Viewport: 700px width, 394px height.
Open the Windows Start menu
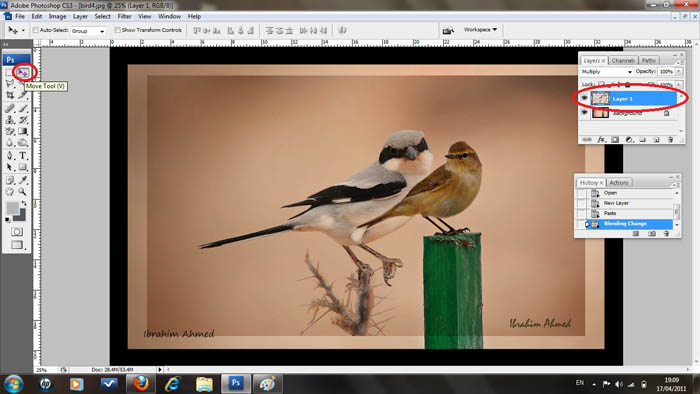[13, 384]
